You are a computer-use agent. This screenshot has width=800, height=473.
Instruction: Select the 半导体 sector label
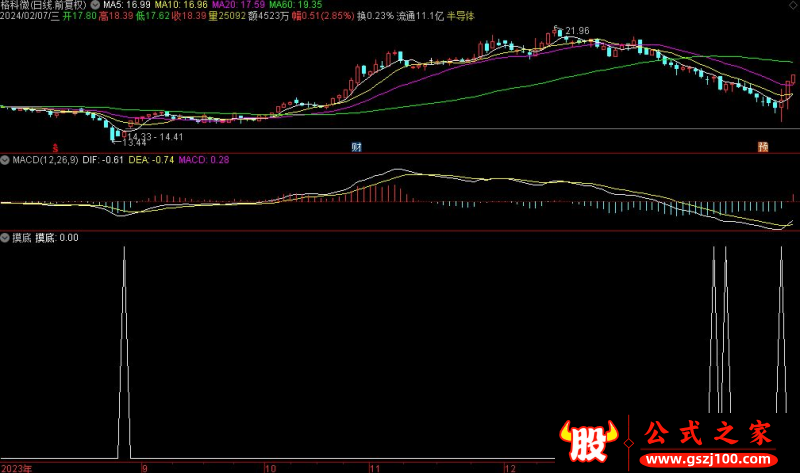coord(460,17)
